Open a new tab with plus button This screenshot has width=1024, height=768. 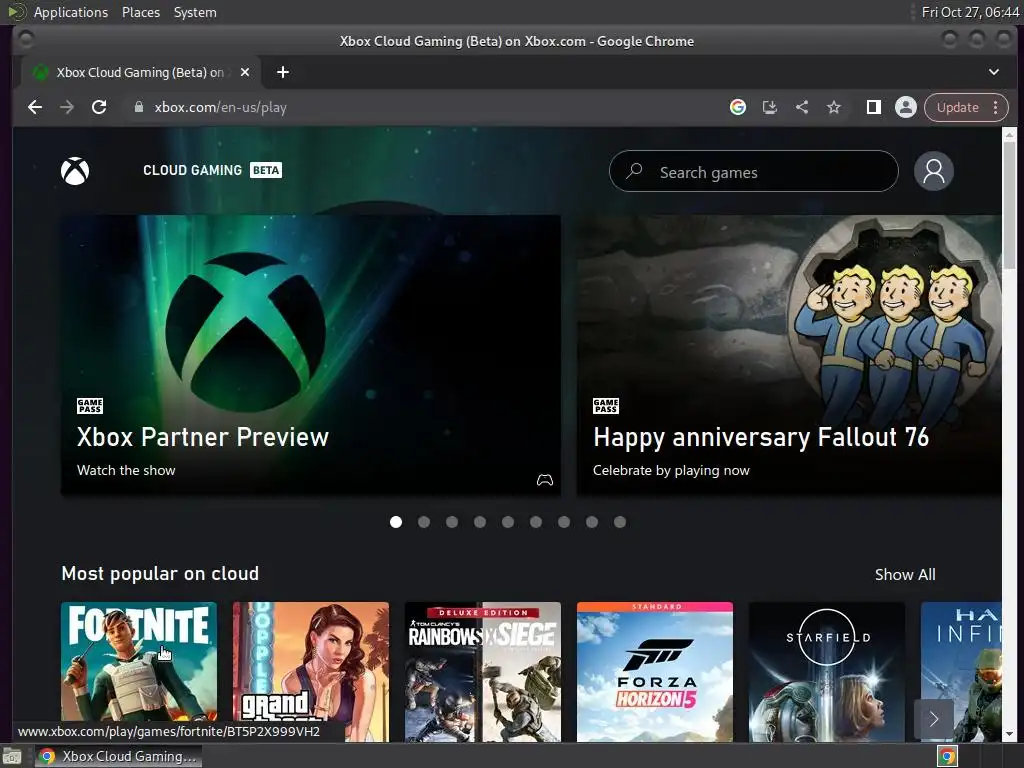(283, 72)
